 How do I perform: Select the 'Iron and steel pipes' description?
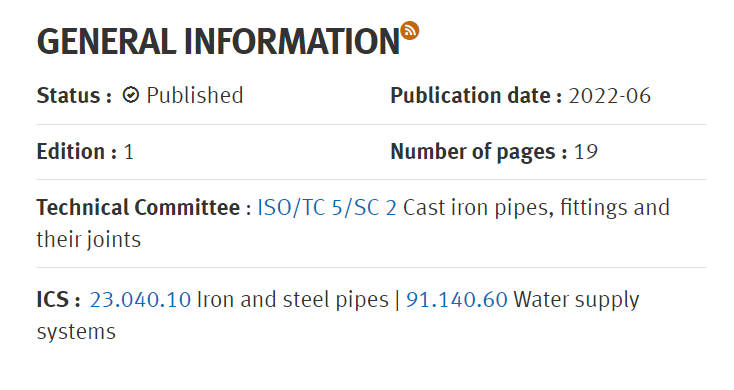click(x=293, y=300)
